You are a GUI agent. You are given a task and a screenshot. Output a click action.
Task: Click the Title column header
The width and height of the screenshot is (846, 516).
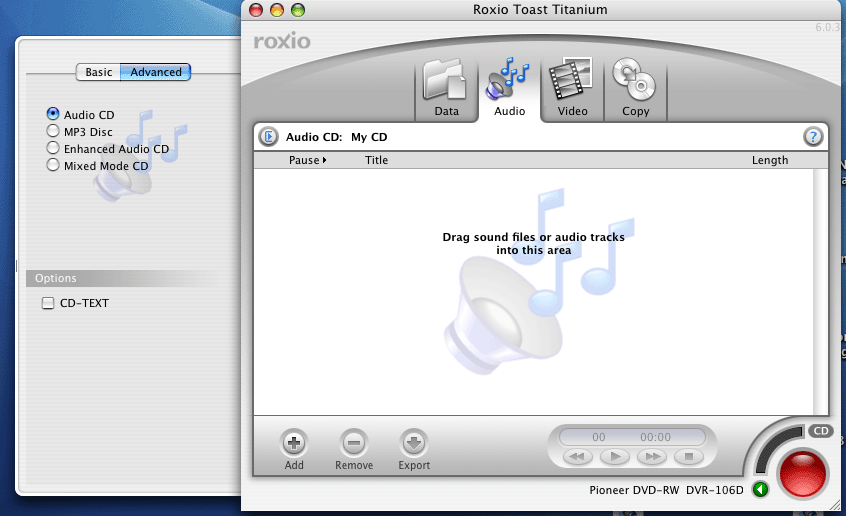click(x=376, y=160)
